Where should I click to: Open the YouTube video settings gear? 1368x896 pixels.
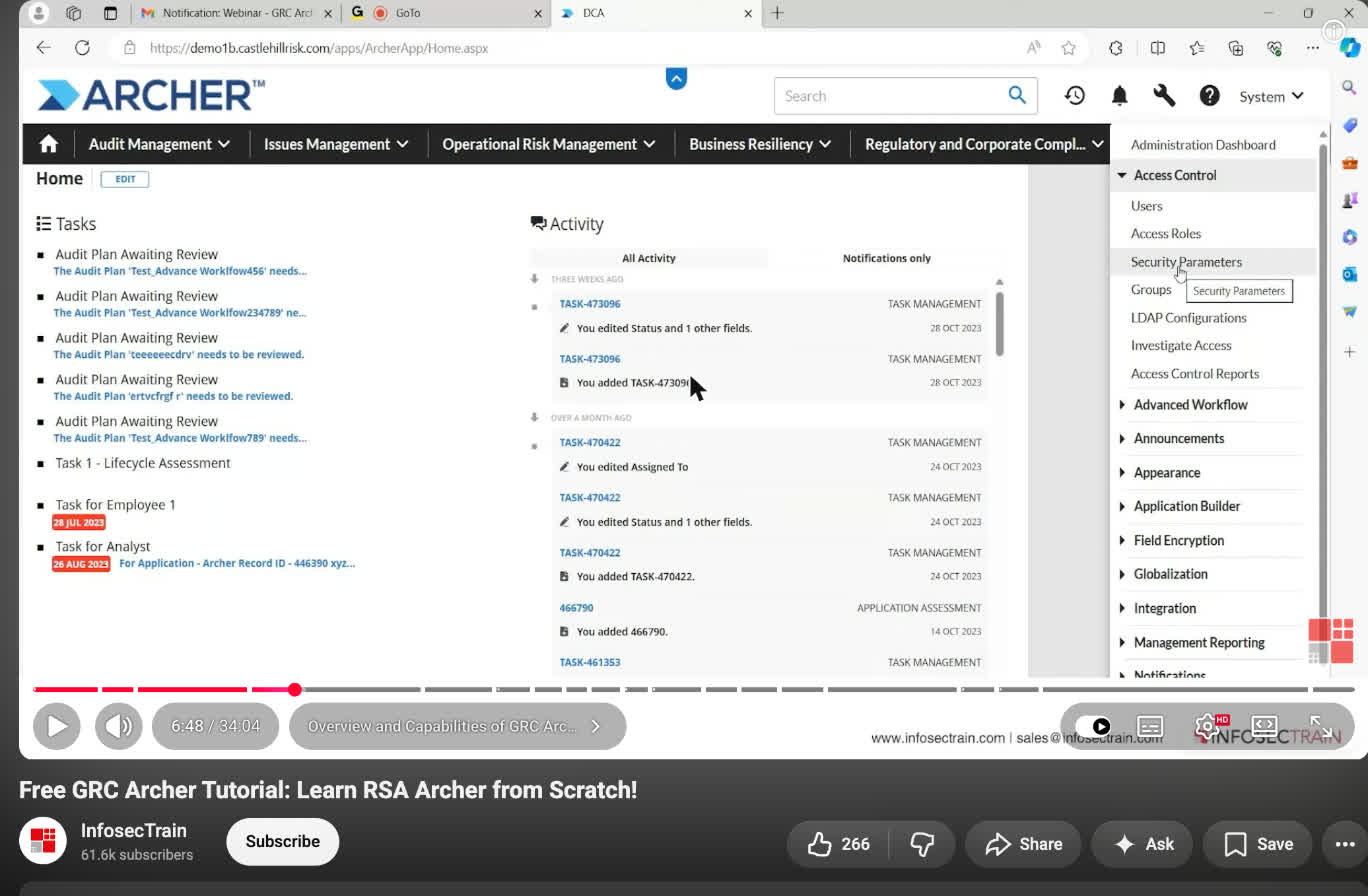coord(1207,726)
